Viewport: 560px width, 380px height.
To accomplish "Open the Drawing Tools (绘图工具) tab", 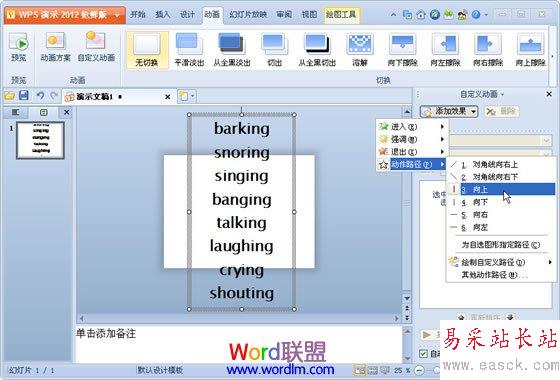I will click(341, 15).
